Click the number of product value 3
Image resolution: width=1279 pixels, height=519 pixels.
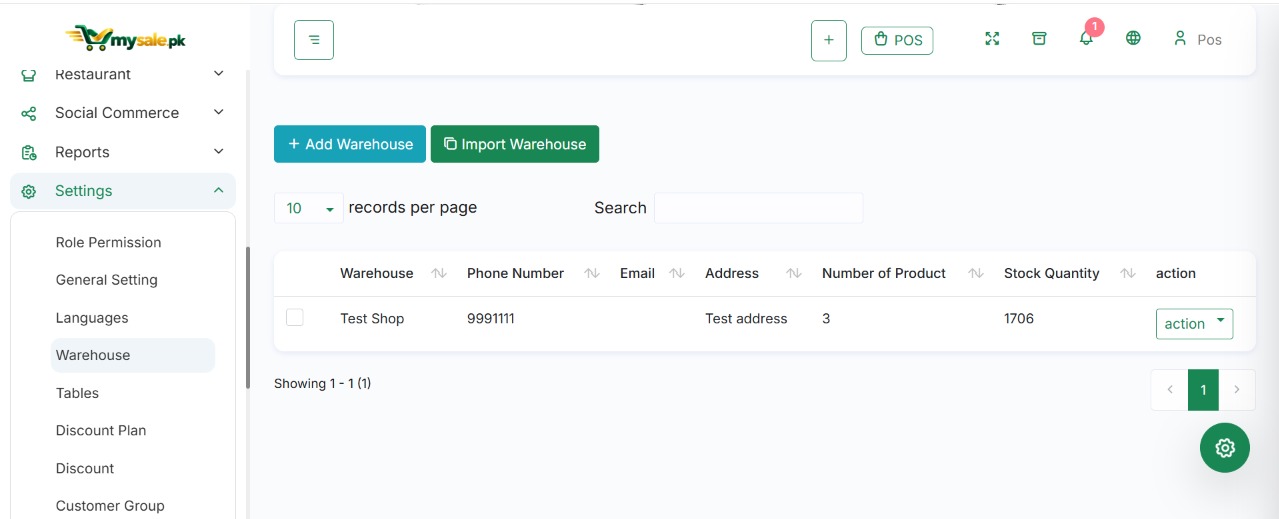coord(826,318)
